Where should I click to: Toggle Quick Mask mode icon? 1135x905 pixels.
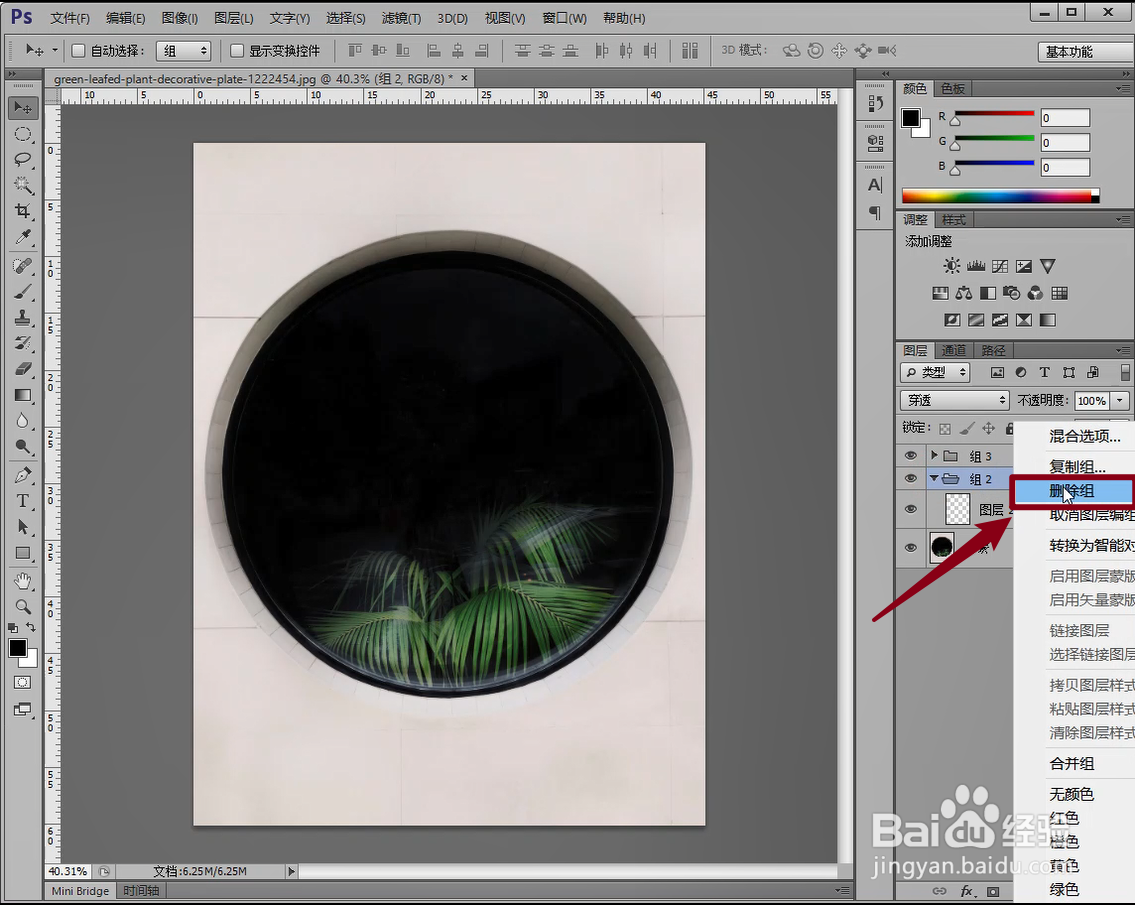point(22,683)
